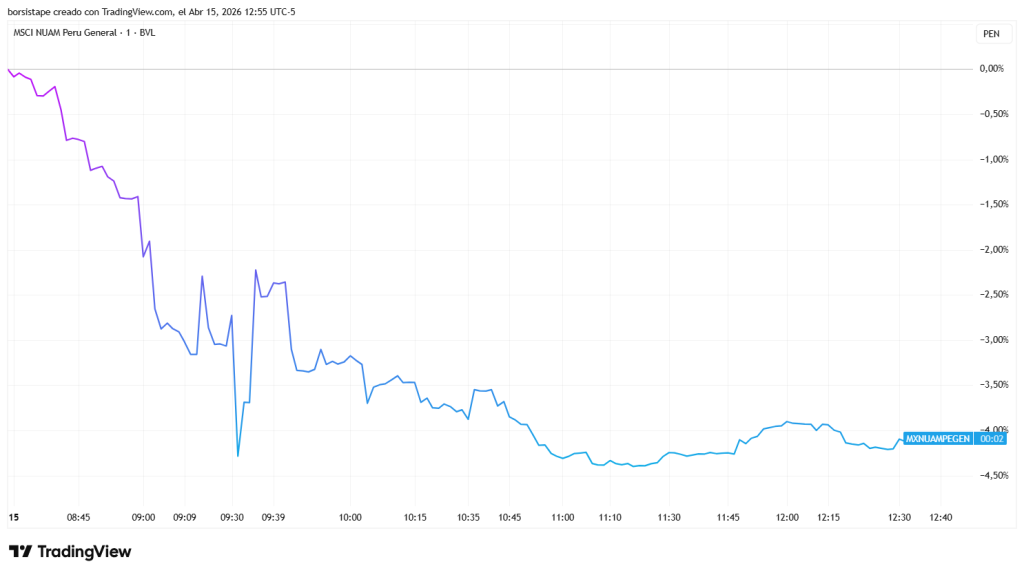Click the TradingView logo icon

tap(20, 551)
